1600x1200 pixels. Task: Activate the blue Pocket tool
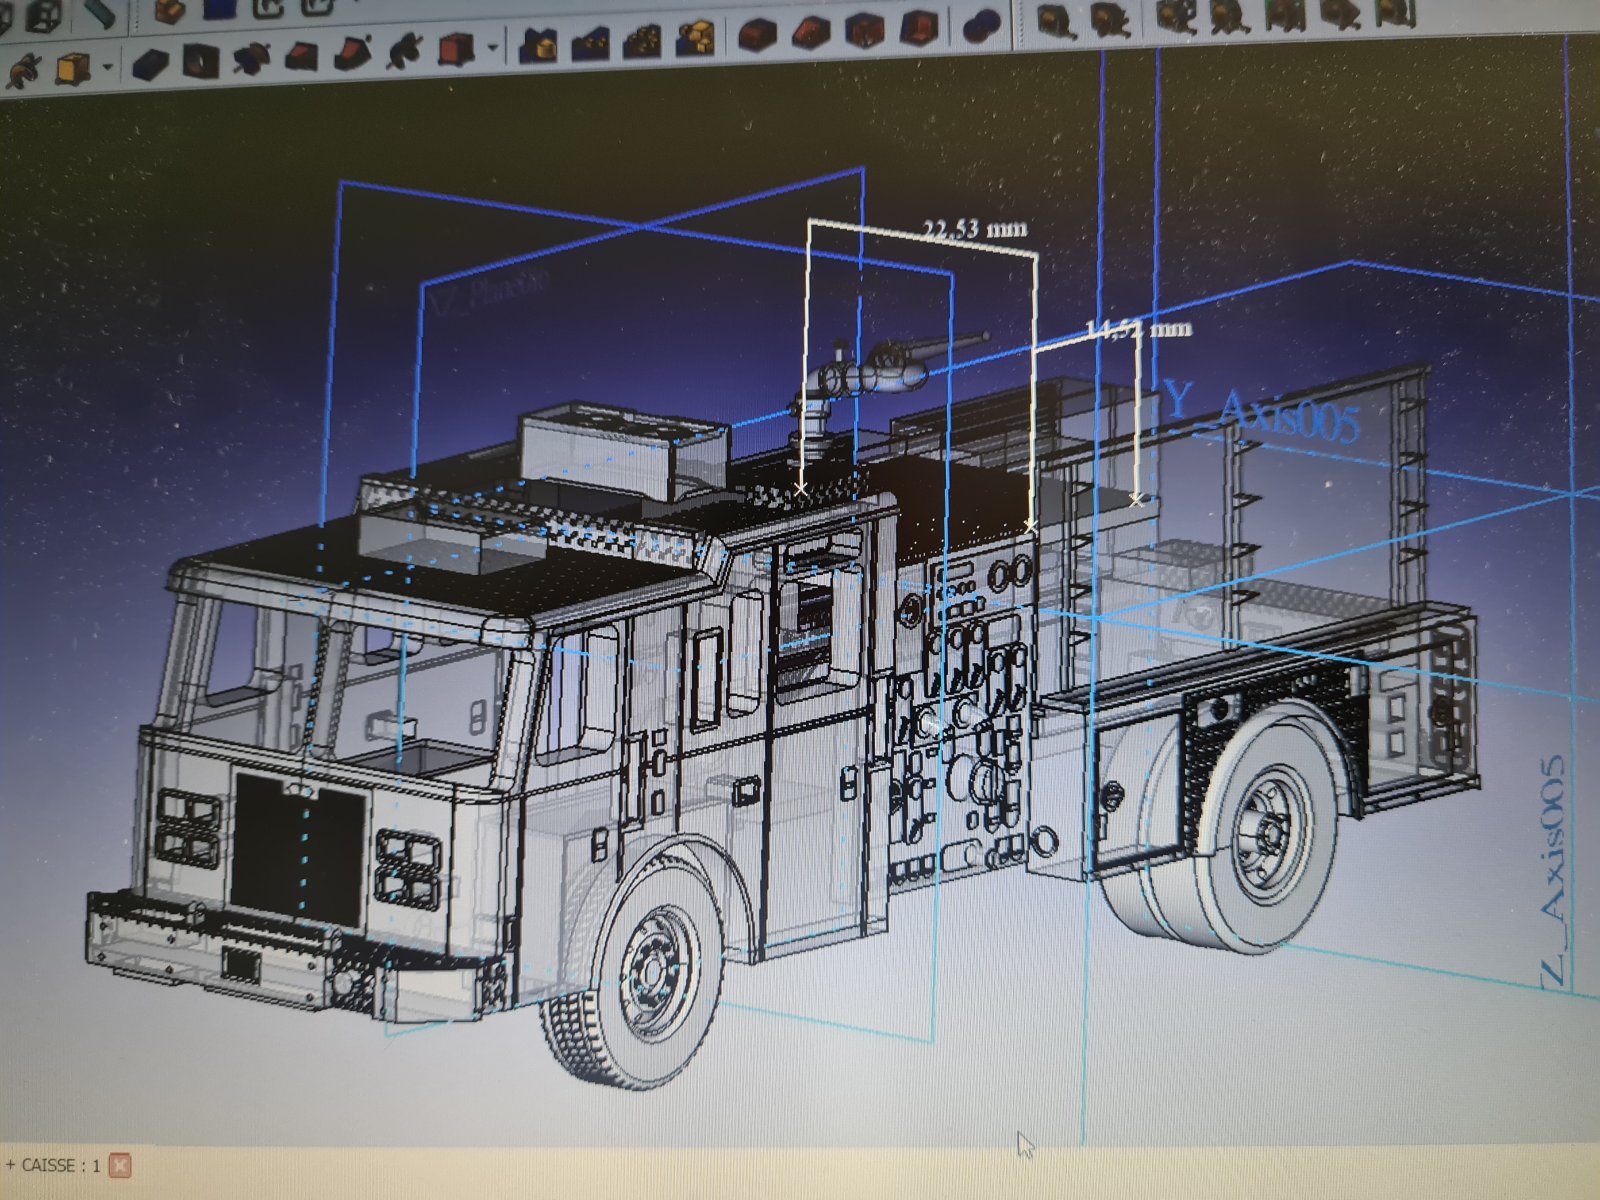pos(152,64)
